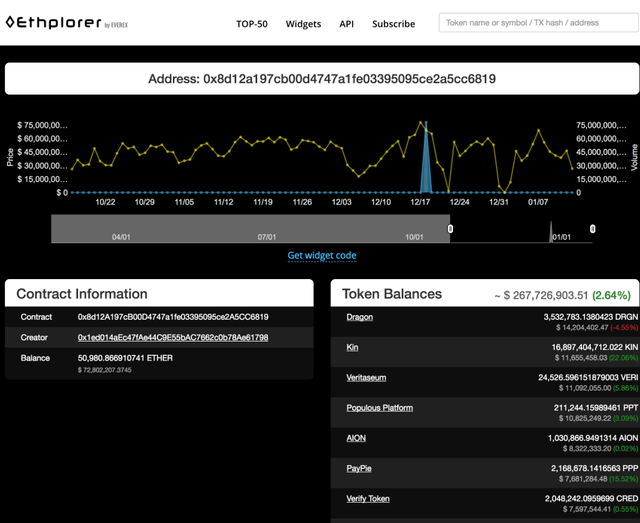Click the Address header text

322,79
